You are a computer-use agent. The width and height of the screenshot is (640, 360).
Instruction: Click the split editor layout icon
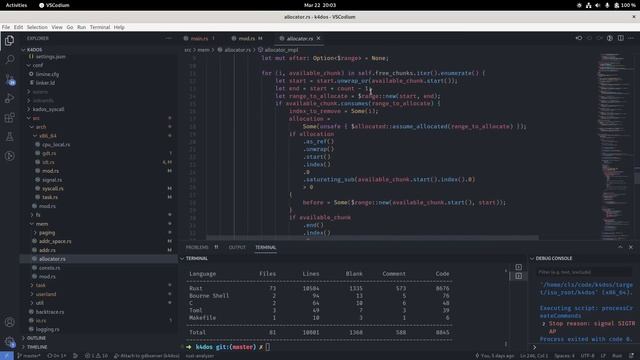click(620, 38)
